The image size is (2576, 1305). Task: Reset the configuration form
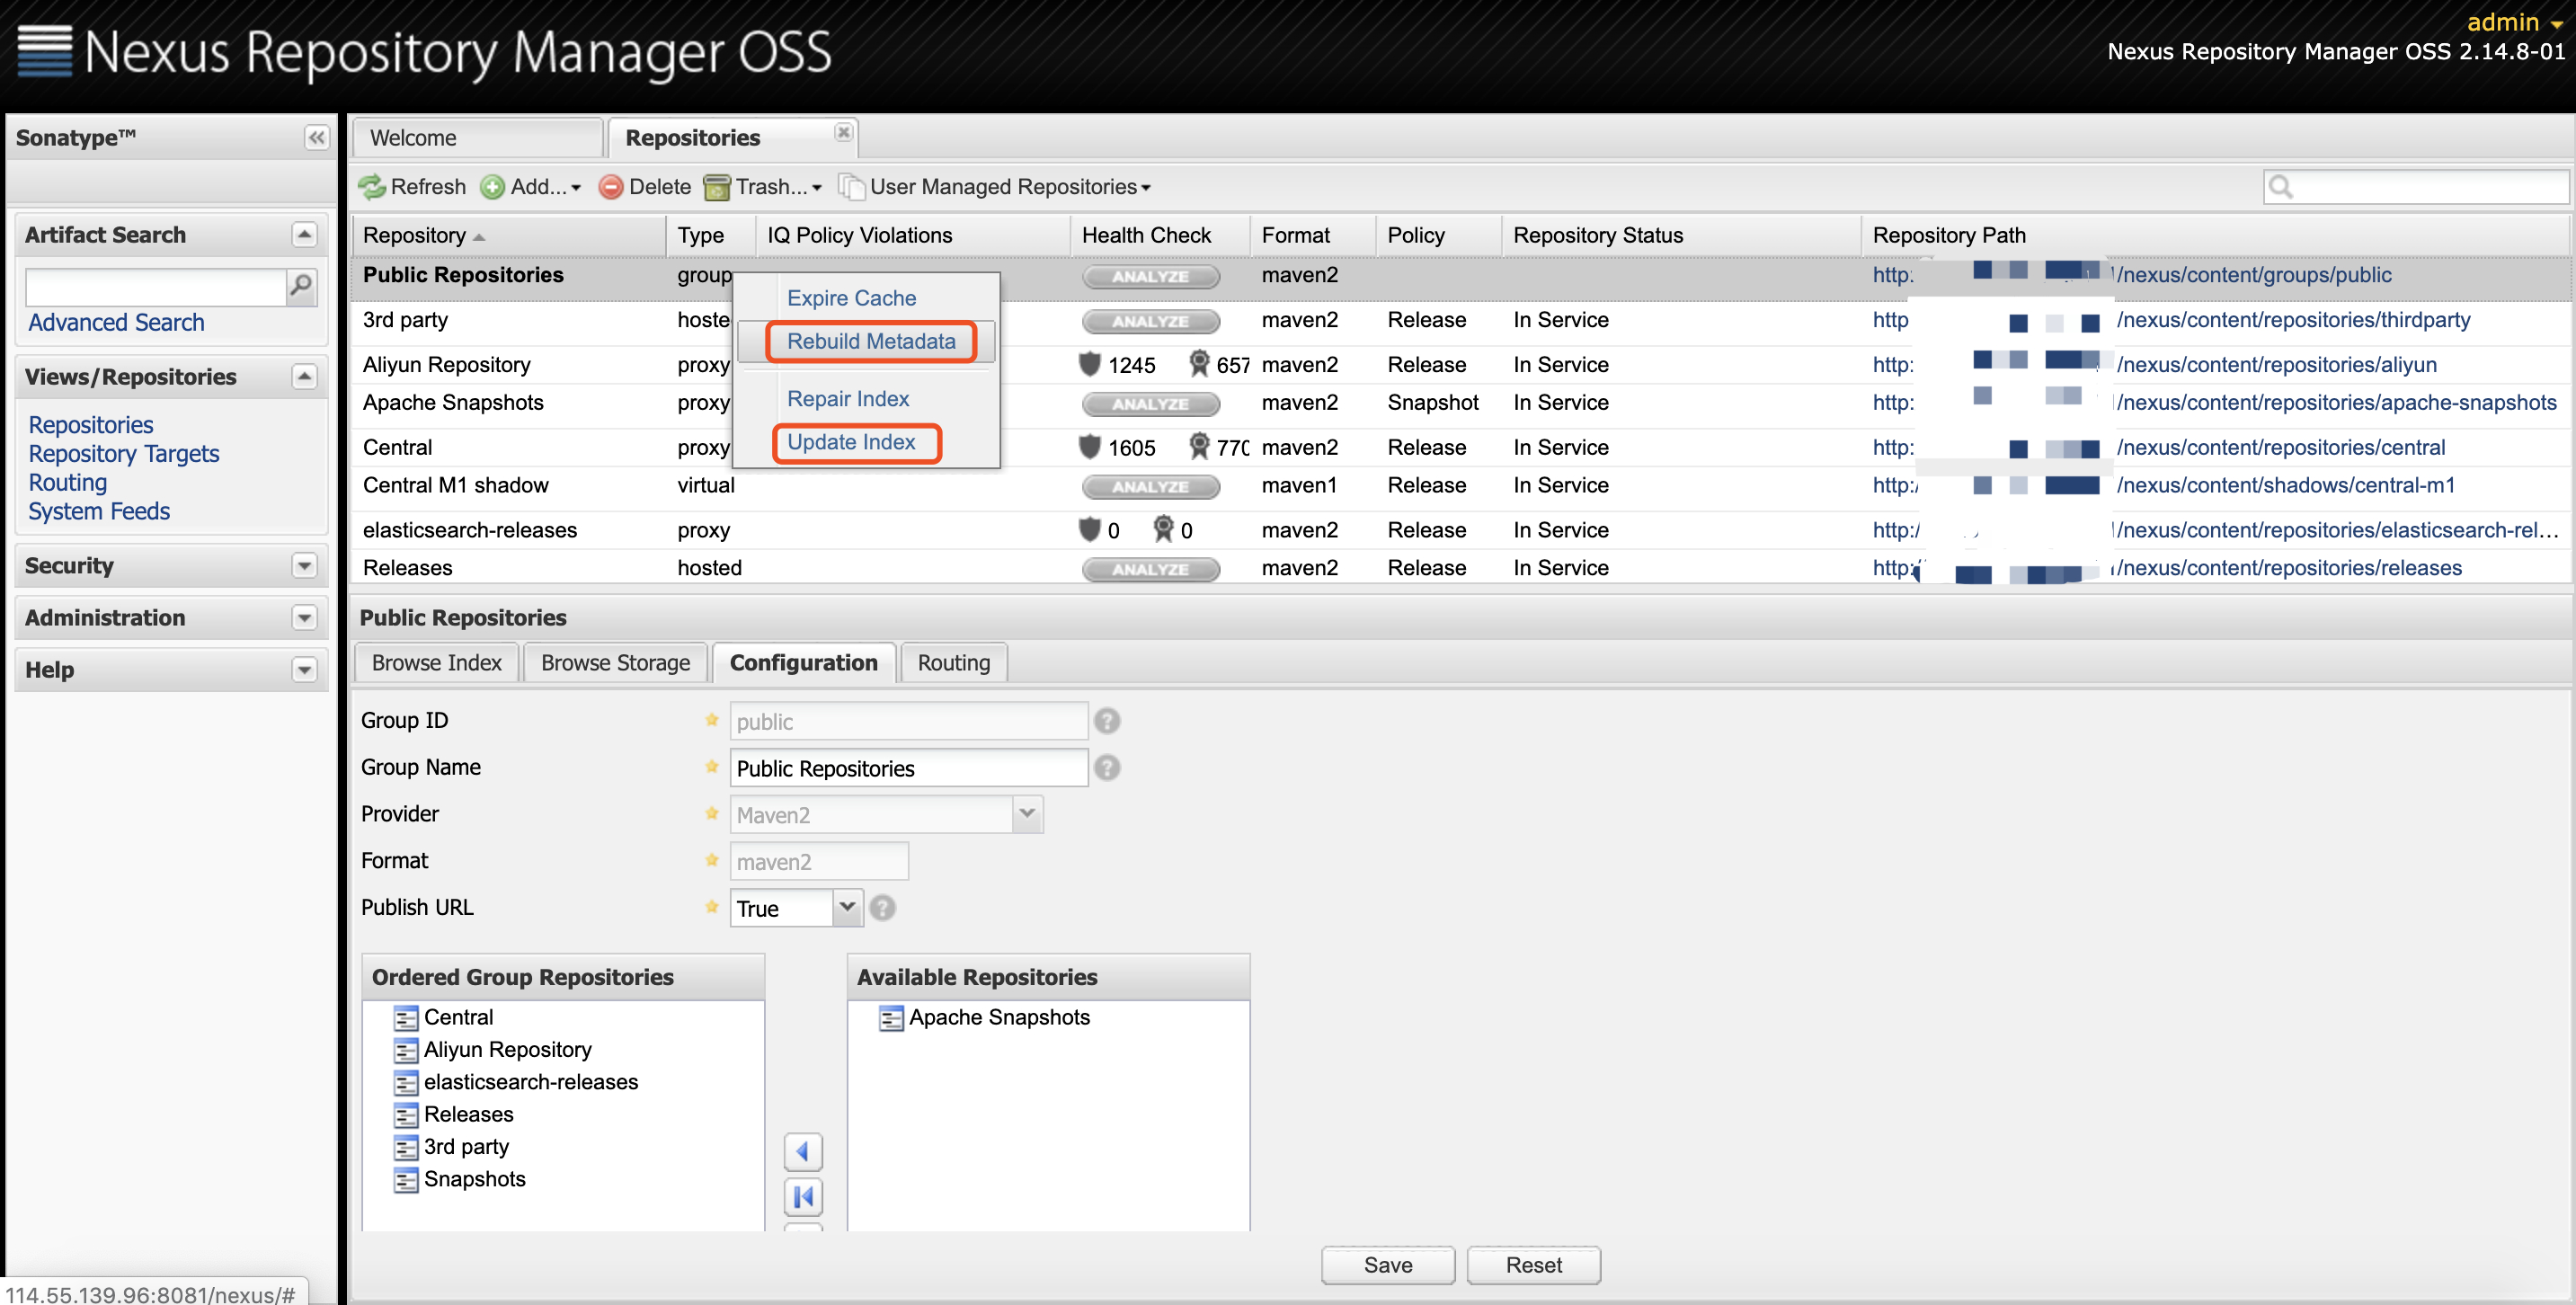[1533, 1265]
